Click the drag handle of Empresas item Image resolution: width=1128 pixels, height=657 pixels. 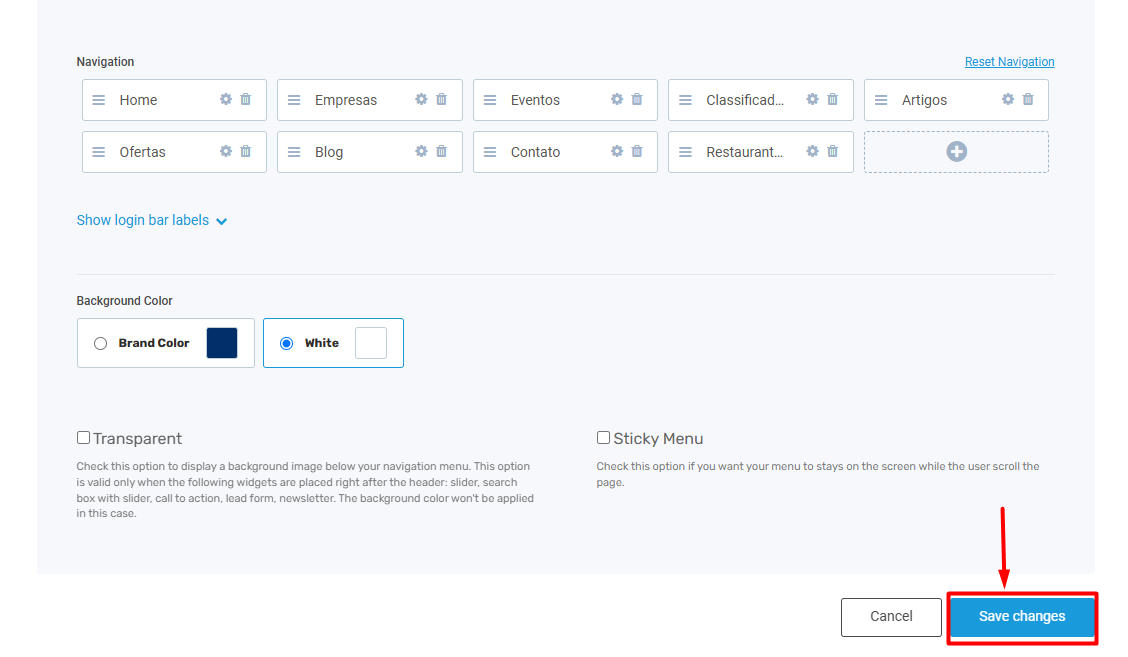pyautogui.click(x=294, y=100)
